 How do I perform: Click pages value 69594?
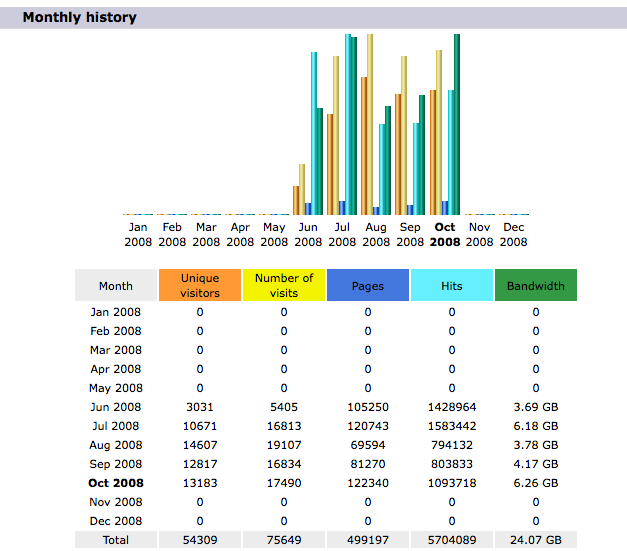point(368,445)
